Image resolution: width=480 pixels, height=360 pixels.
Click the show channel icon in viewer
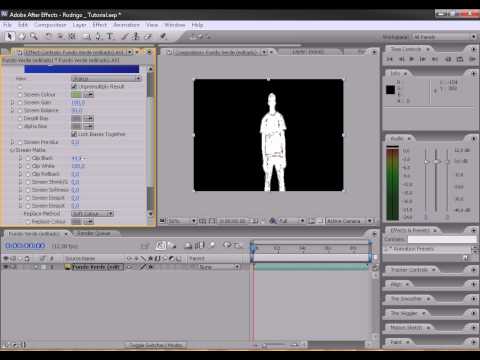[273, 221]
